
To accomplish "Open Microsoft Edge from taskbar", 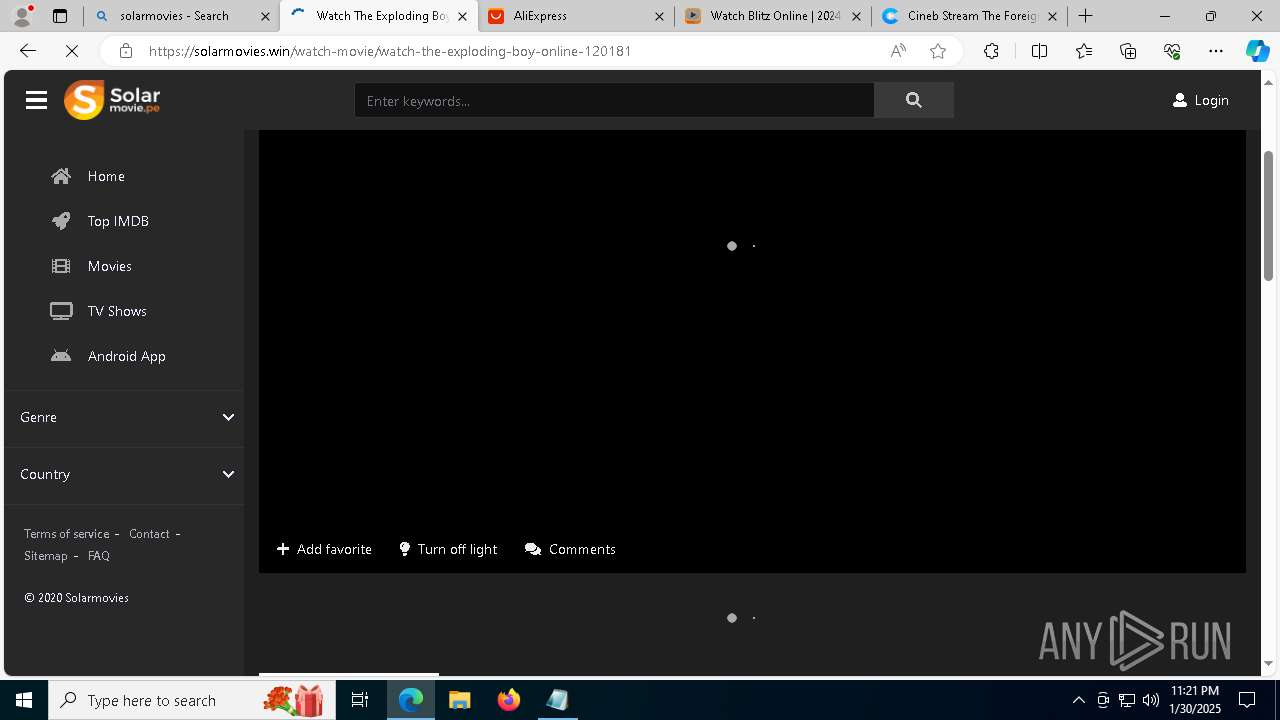I will click(411, 700).
